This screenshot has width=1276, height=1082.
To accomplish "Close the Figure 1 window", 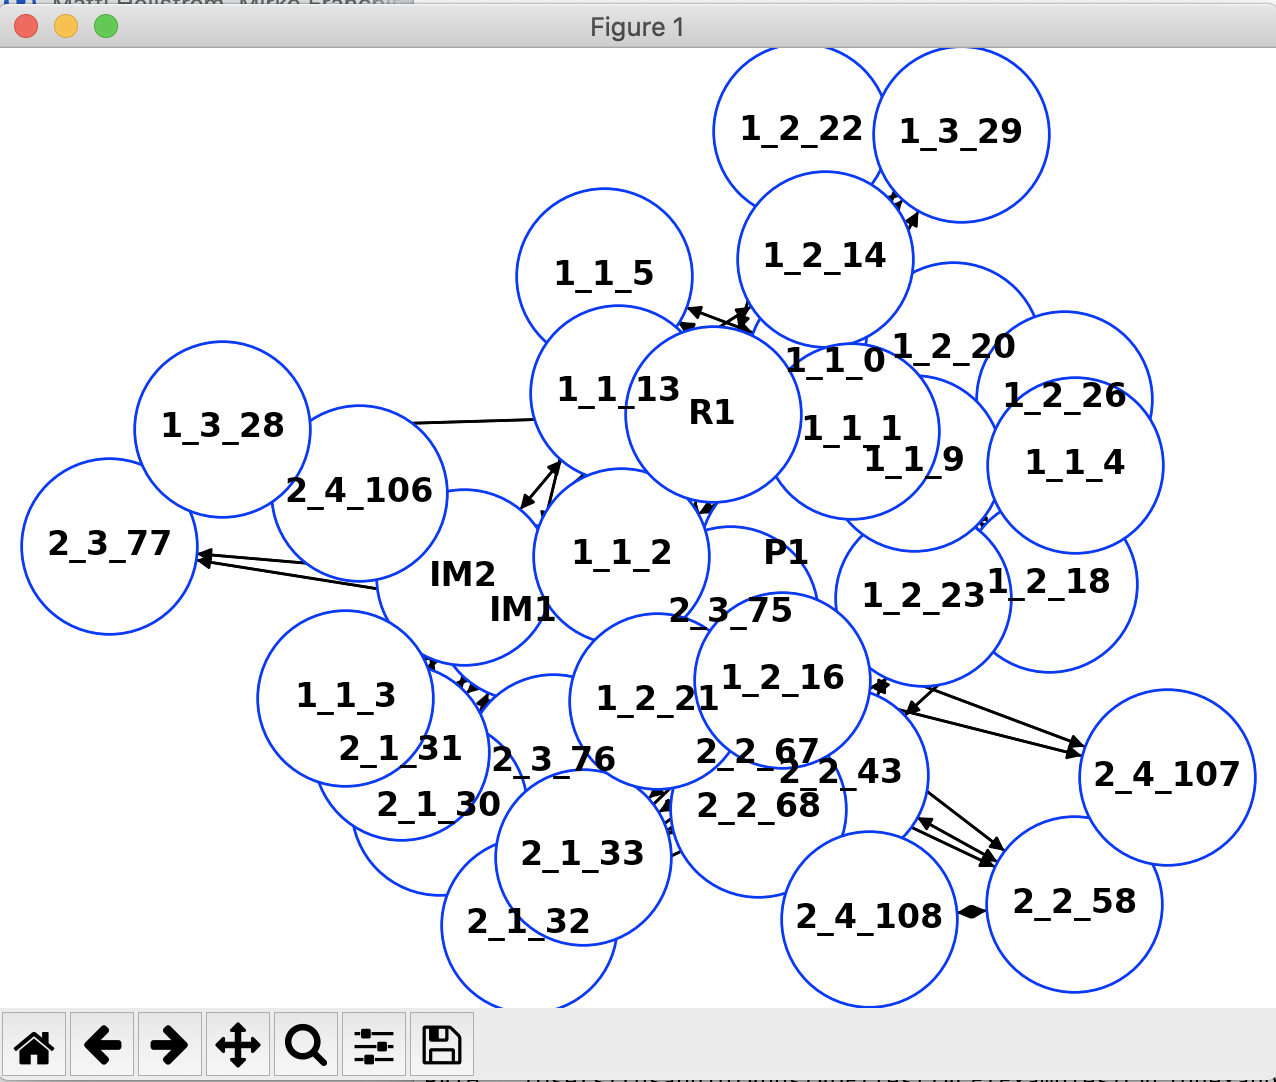I will (26, 27).
